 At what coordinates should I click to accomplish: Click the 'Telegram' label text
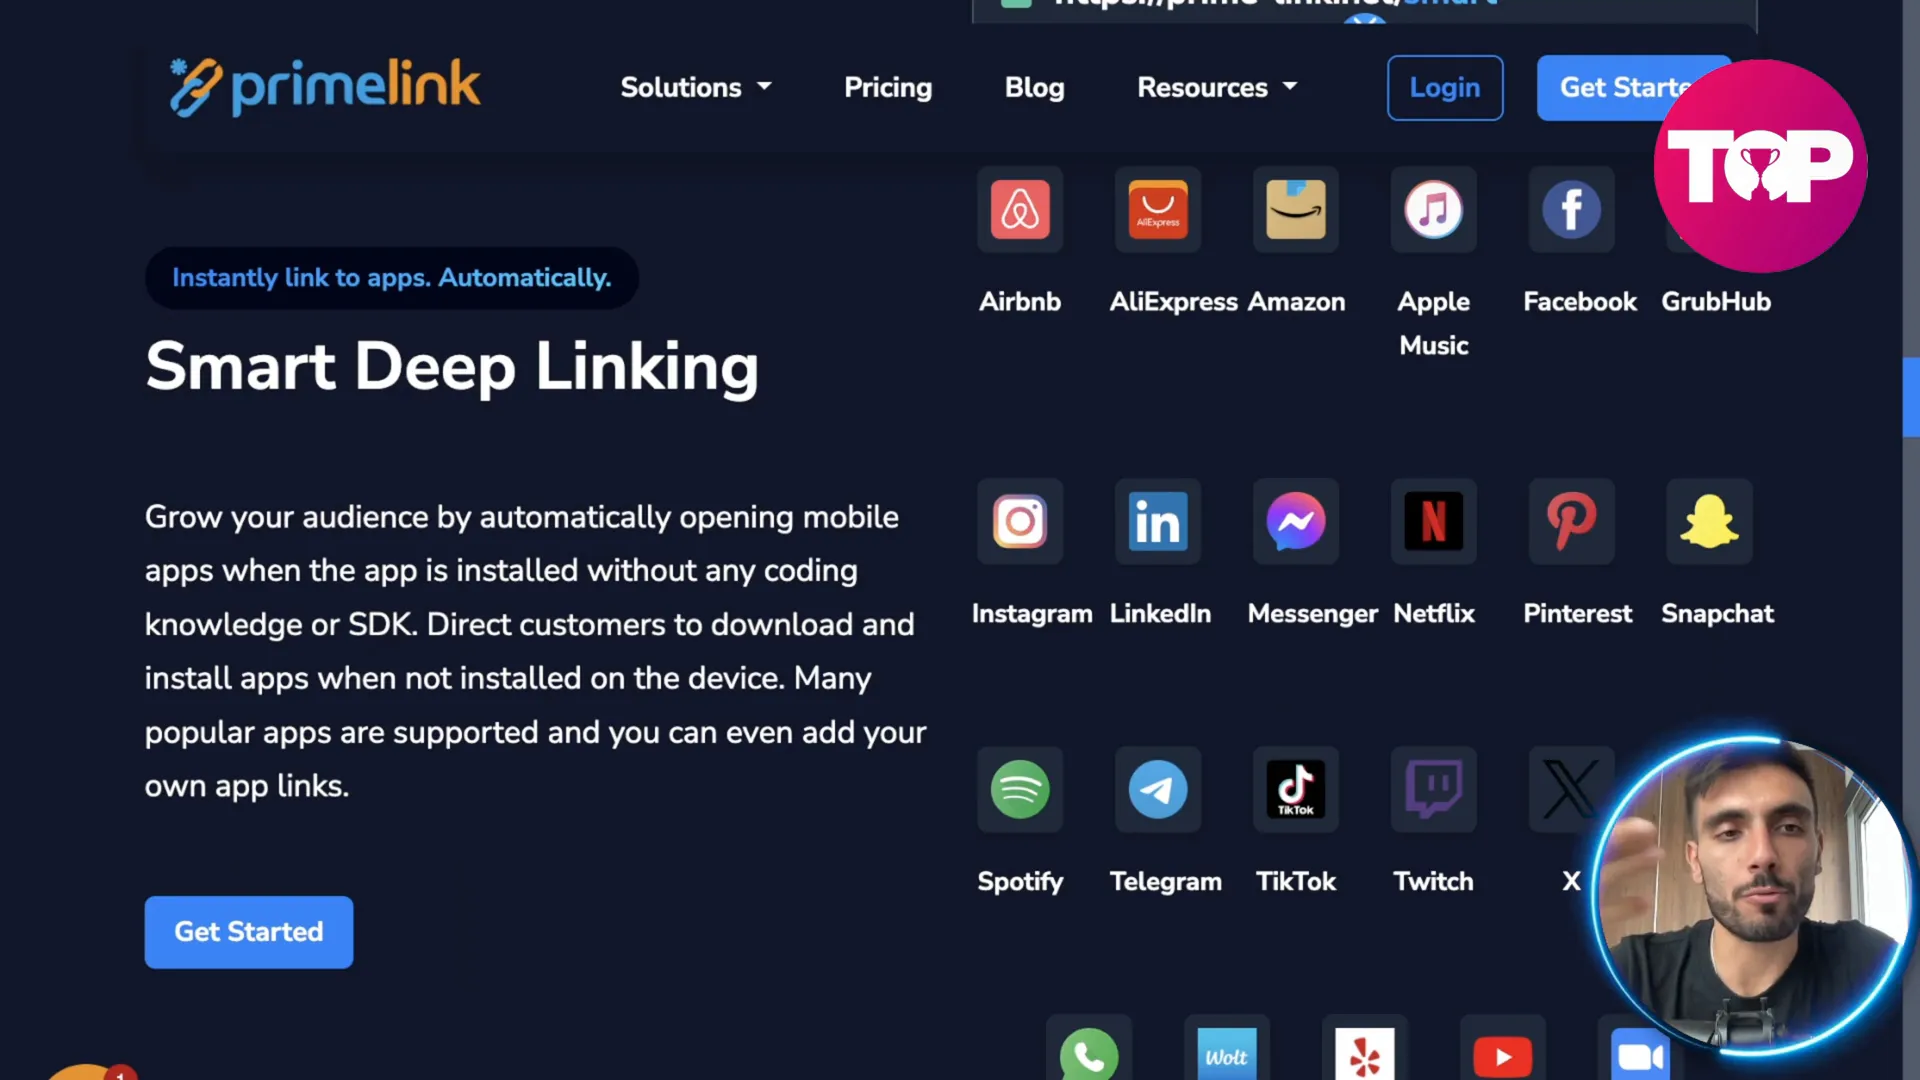click(x=1165, y=881)
